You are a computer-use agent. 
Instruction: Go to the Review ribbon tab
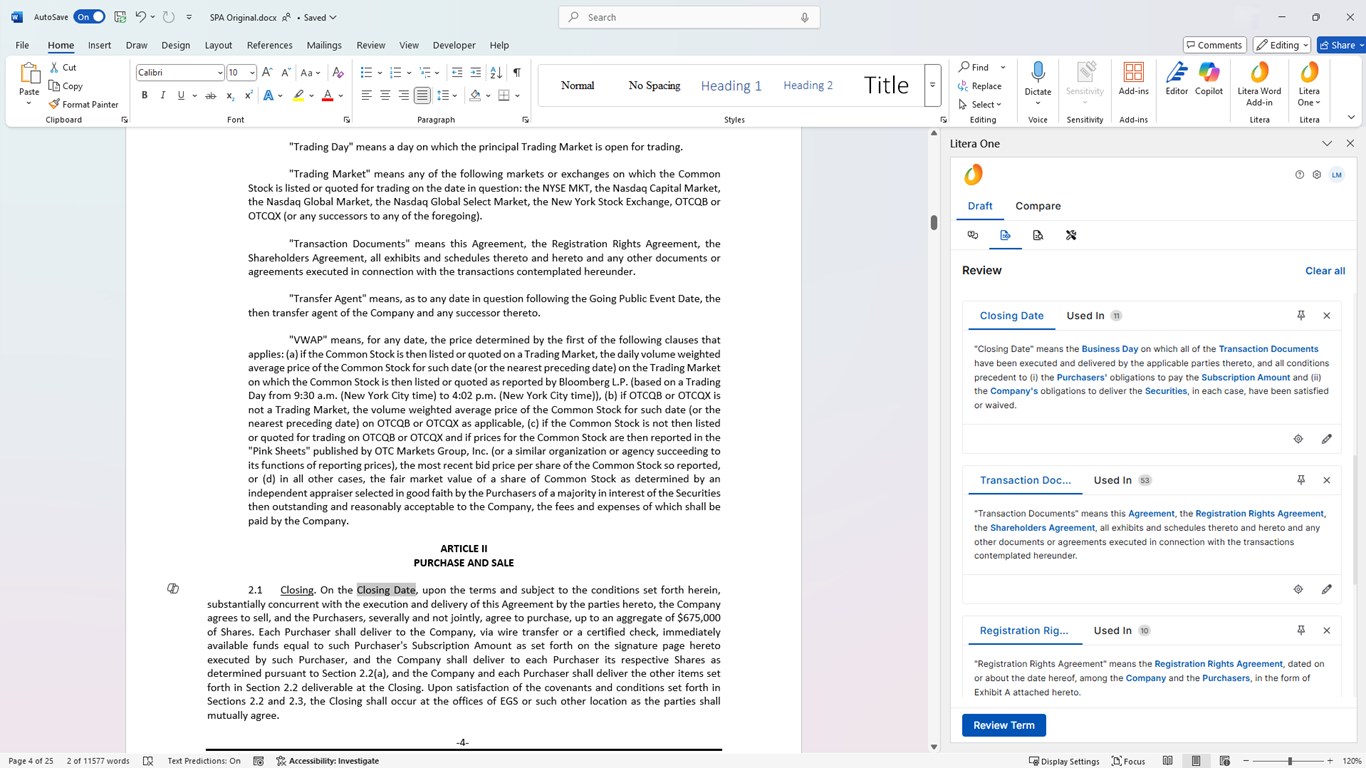tap(370, 45)
